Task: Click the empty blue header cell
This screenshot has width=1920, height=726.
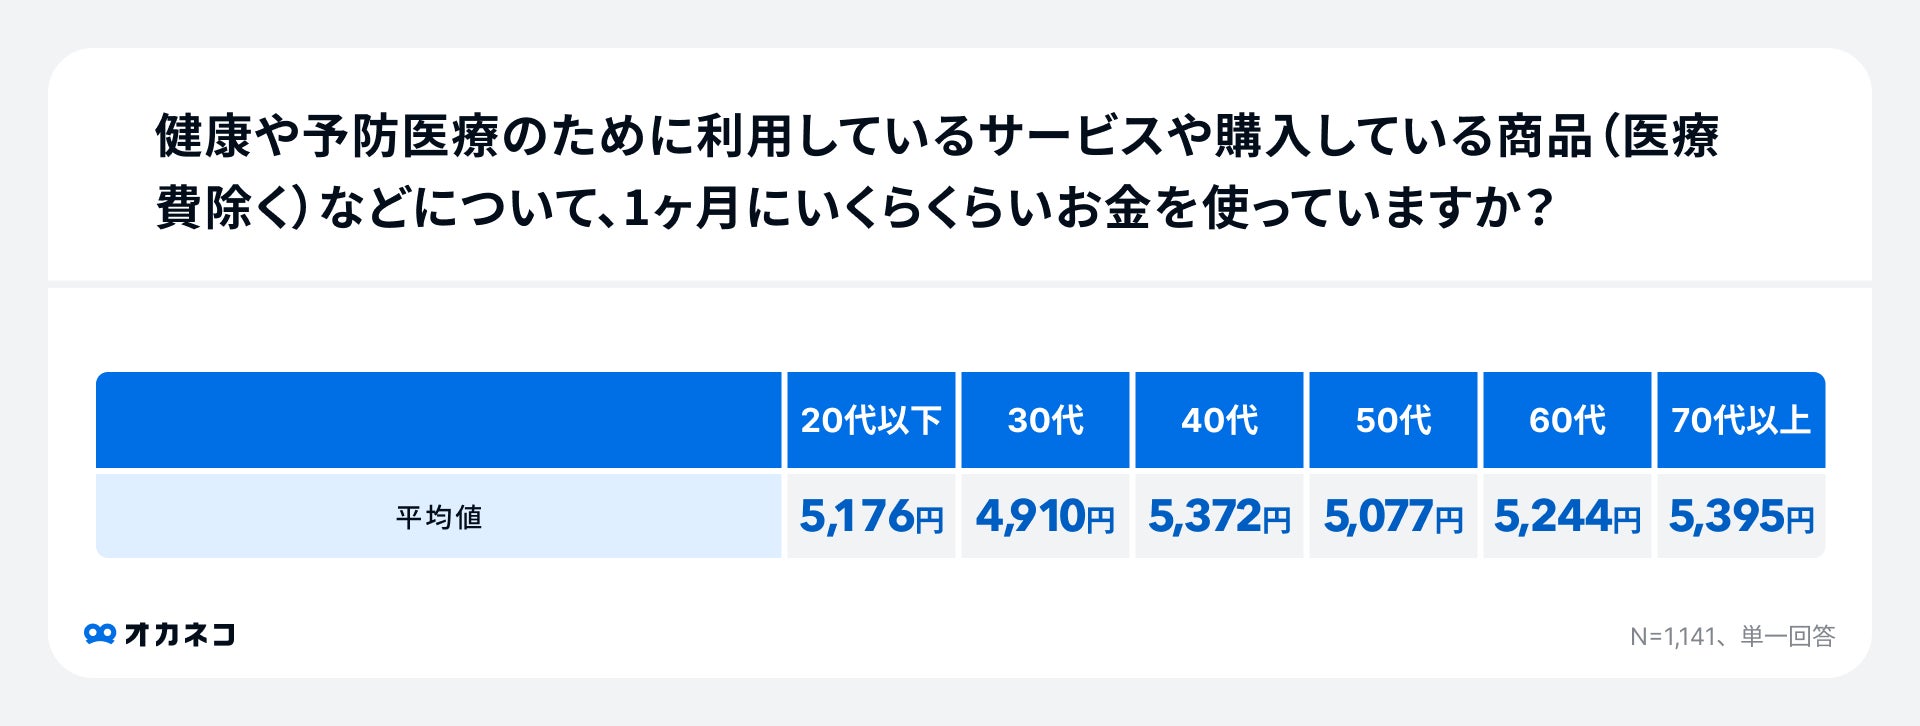Action: click(x=438, y=420)
